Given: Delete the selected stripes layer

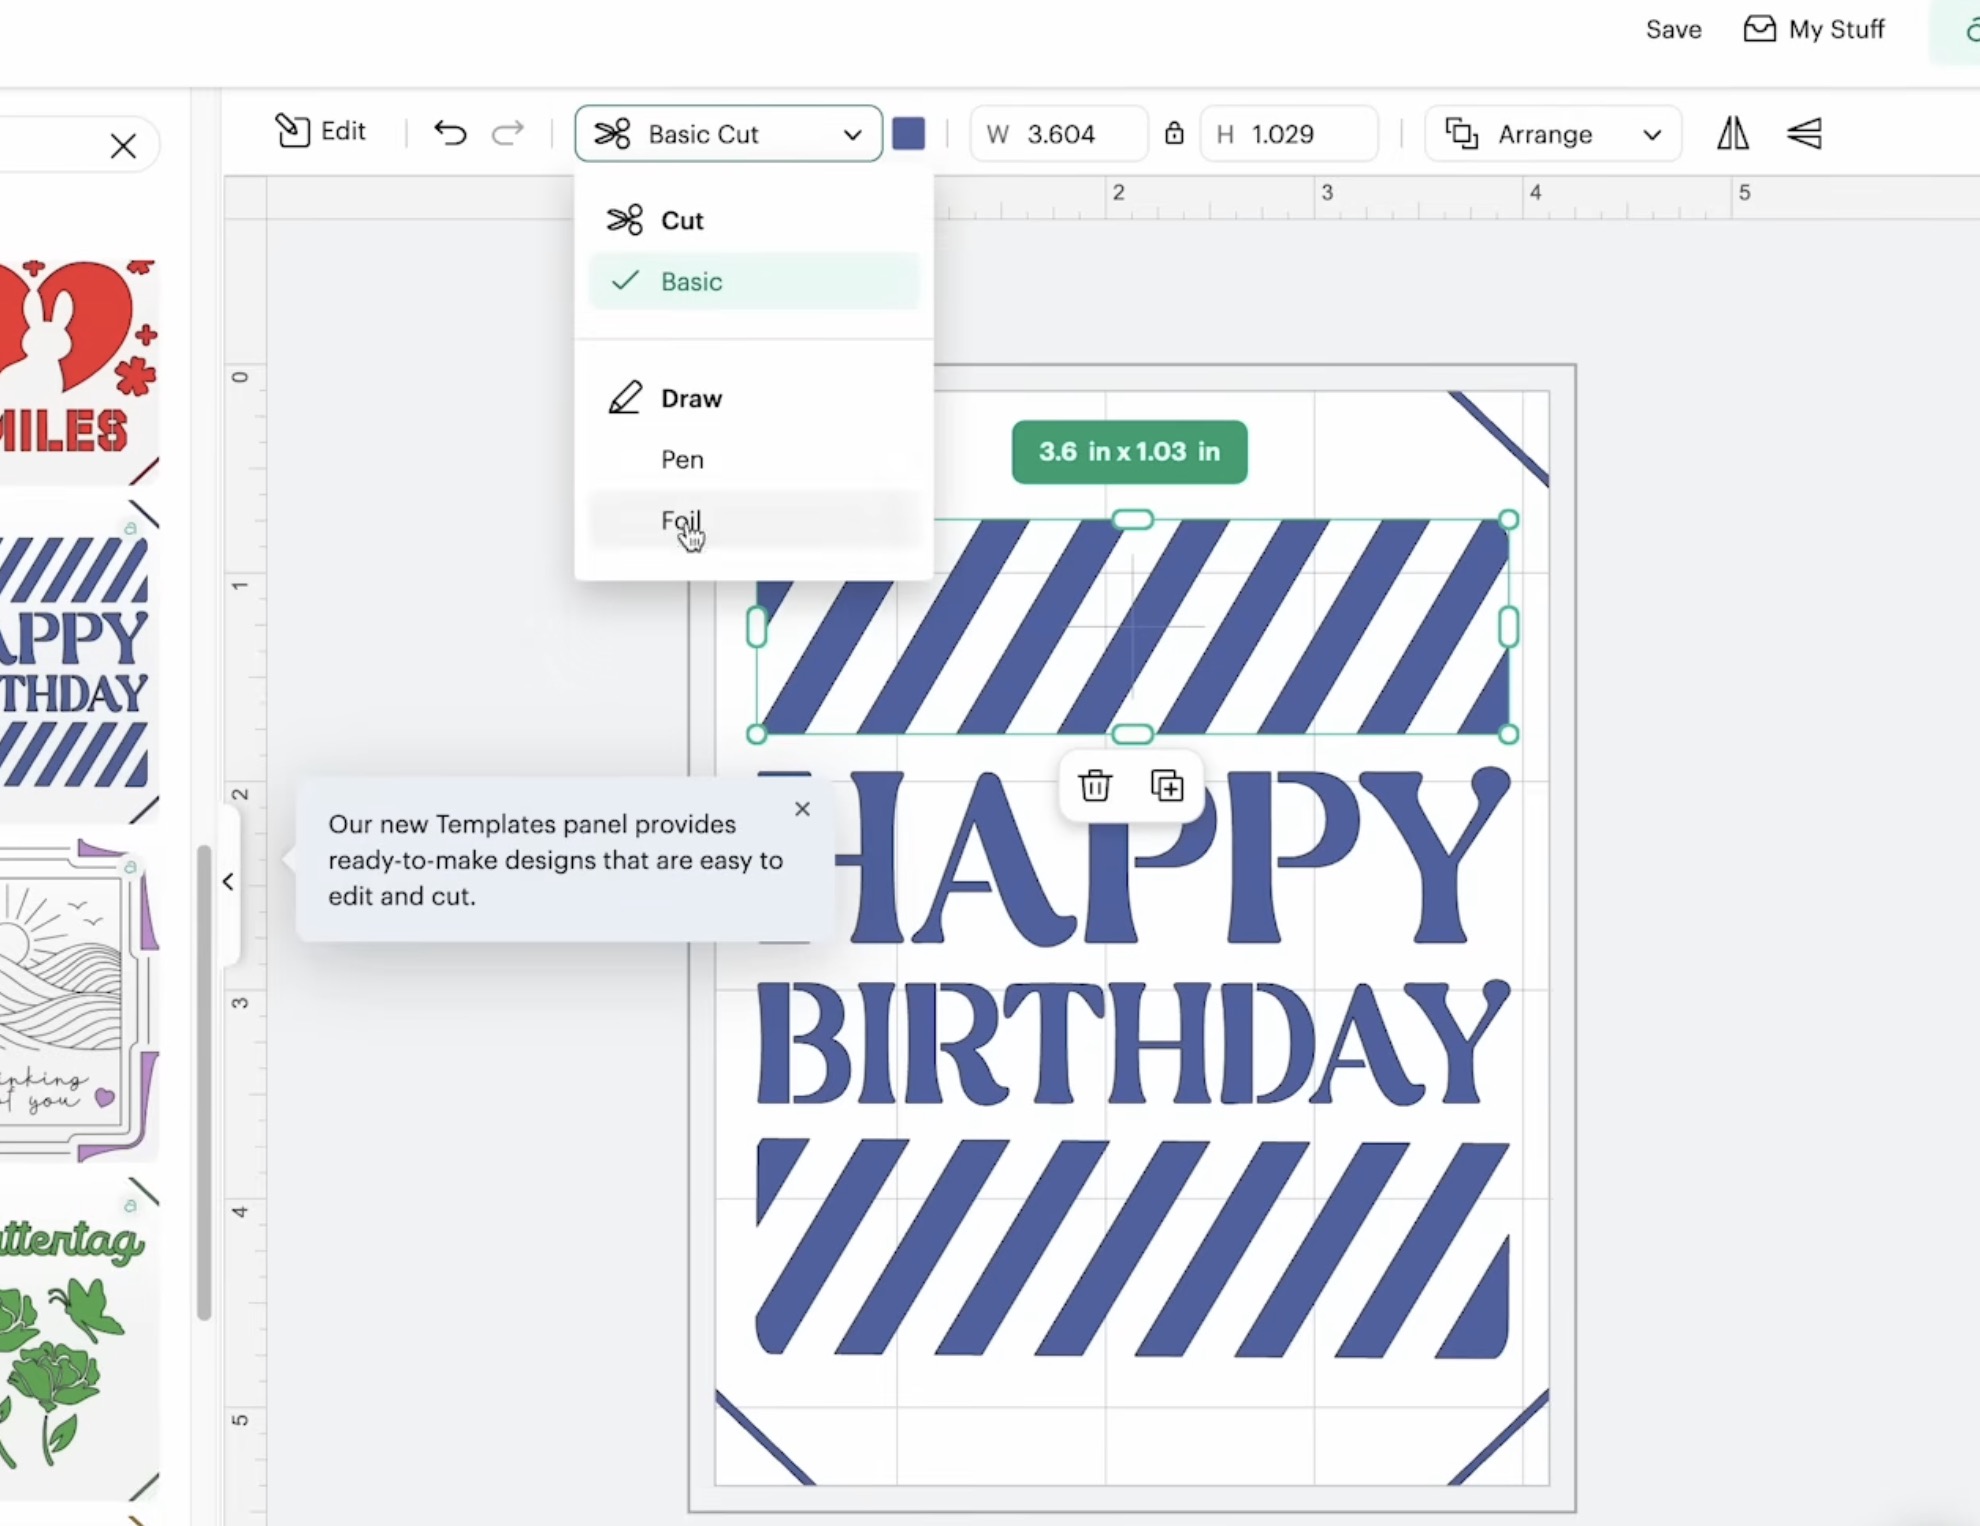Looking at the screenshot, I should pos(1095,787).
